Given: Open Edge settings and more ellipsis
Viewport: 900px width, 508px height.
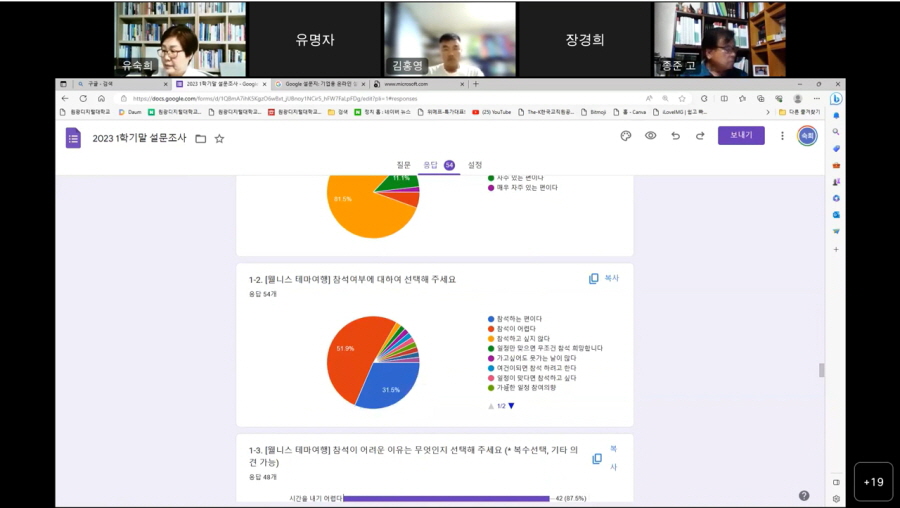Looking at the screenshot, I should [816, 99].
